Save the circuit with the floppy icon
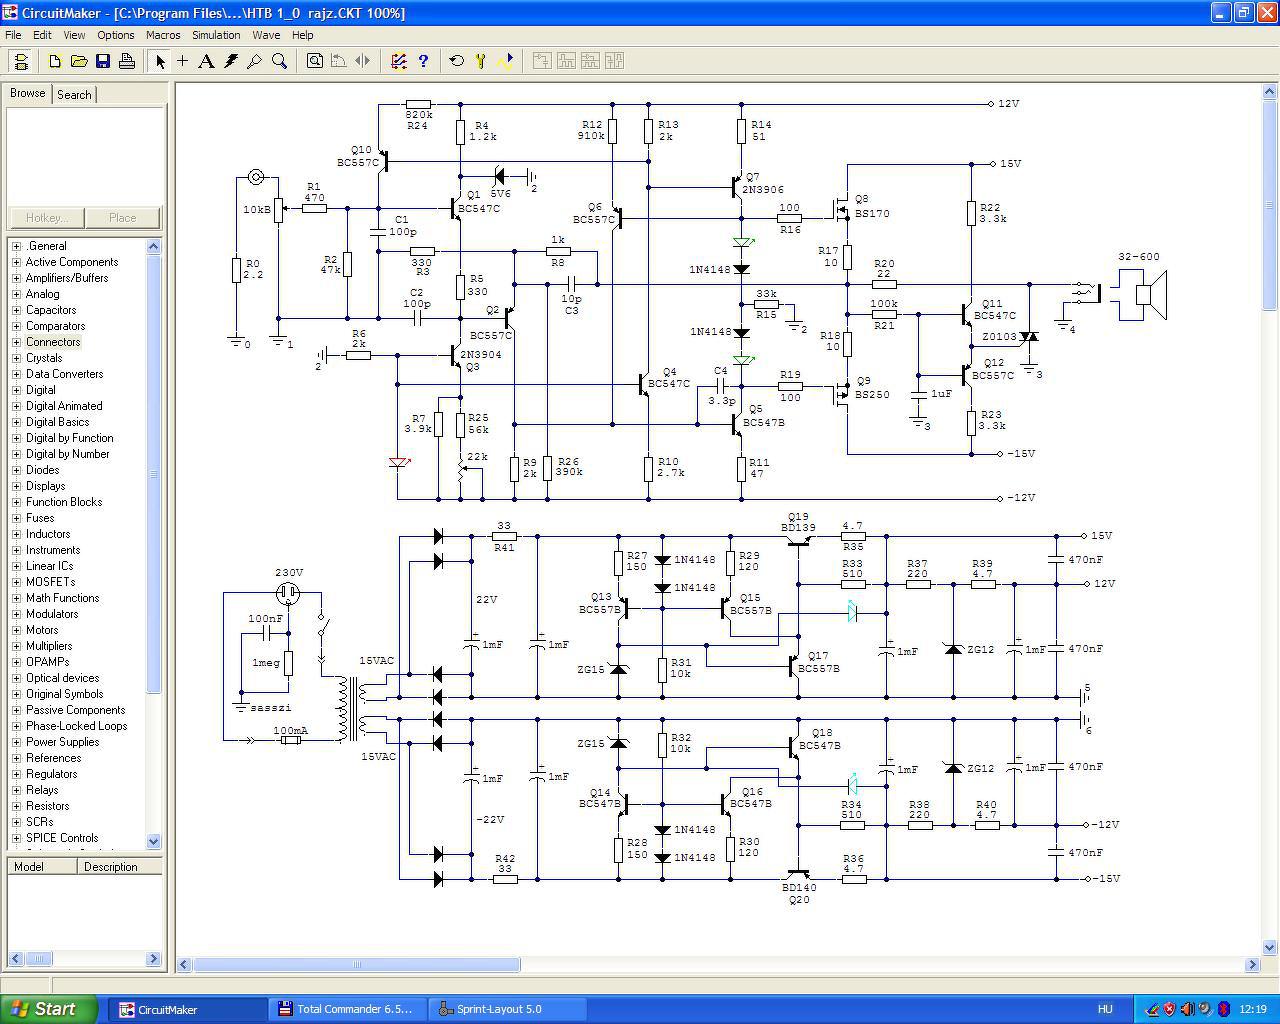Image resolution: width=1280 pixels, height=1024 pixels. pyautogui.click(x=103, y=61)
